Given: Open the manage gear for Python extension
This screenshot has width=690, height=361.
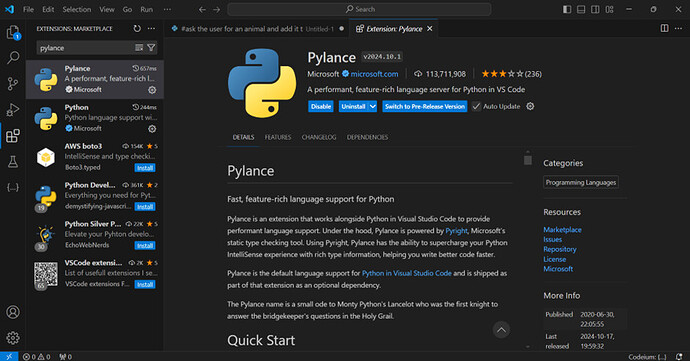Looking at the screenshot, I should coord(152,129).
